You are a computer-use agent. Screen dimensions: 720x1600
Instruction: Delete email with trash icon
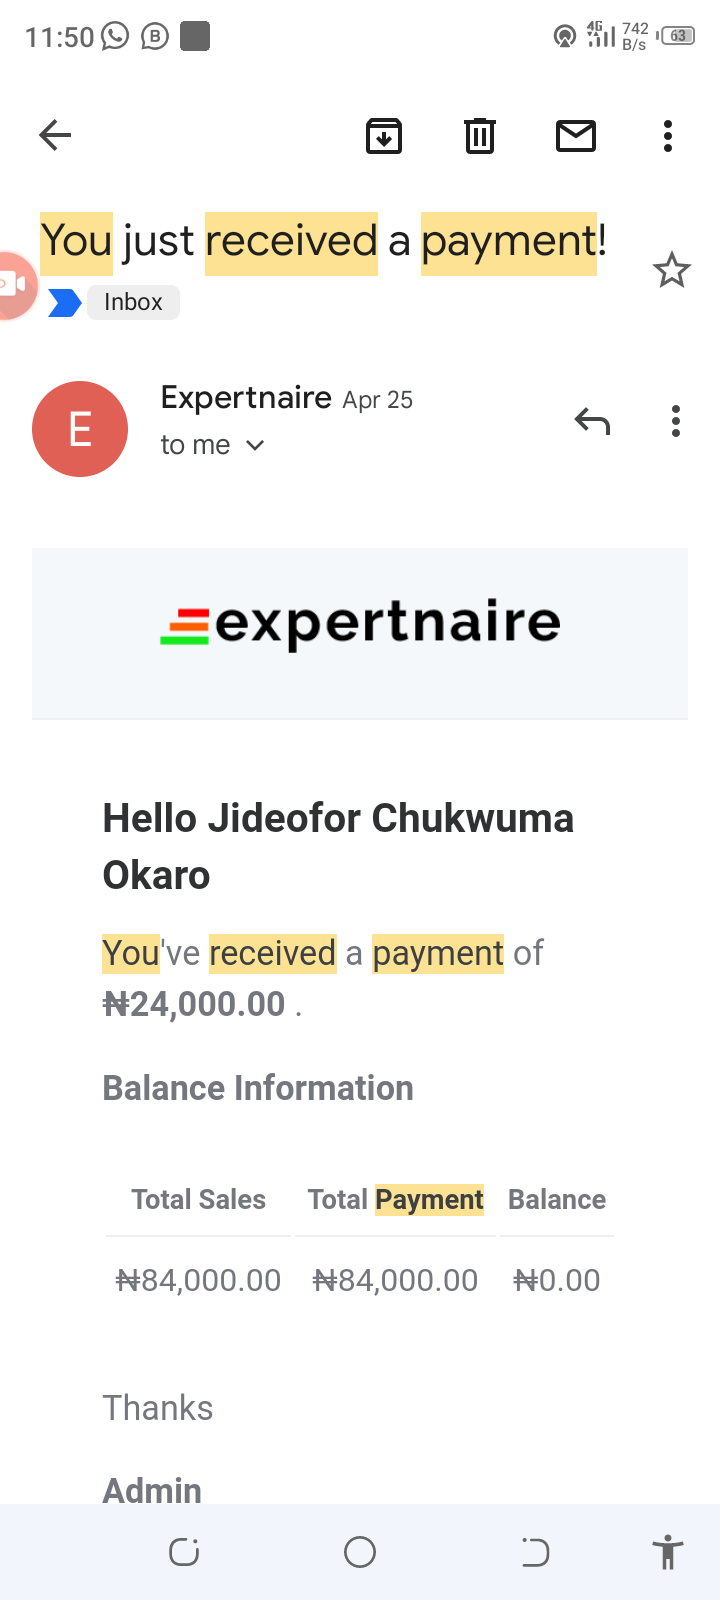tap(480, 135)
